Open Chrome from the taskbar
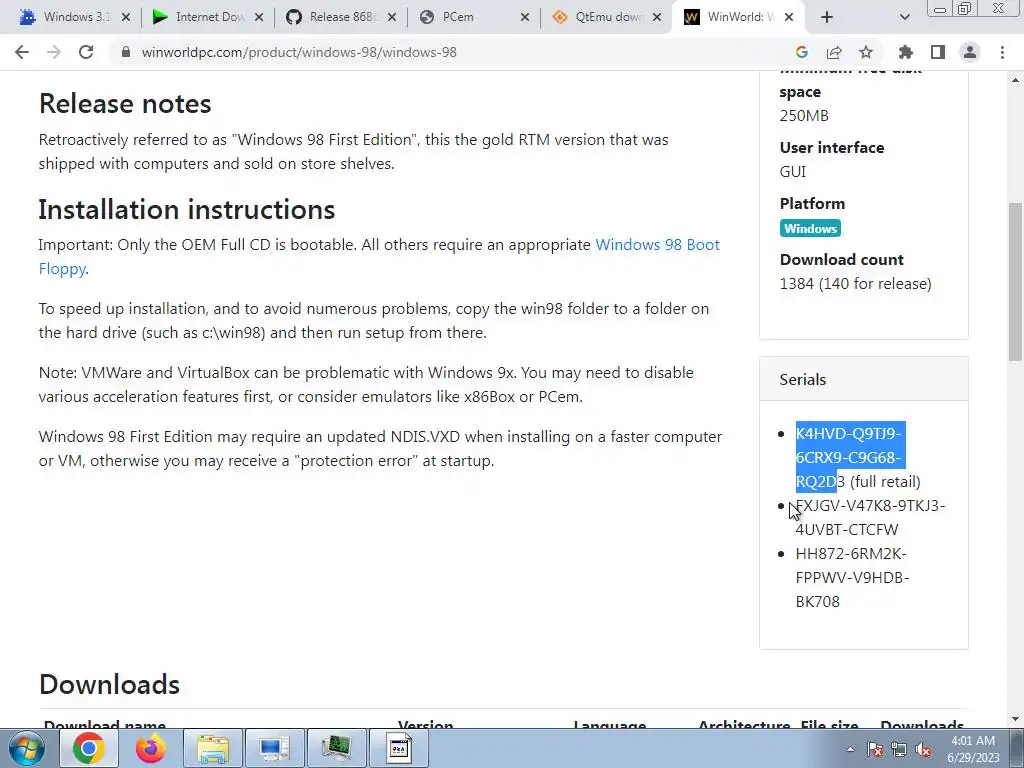Image resolution: width=1024 pixels, height=768 pixels. 89,748
